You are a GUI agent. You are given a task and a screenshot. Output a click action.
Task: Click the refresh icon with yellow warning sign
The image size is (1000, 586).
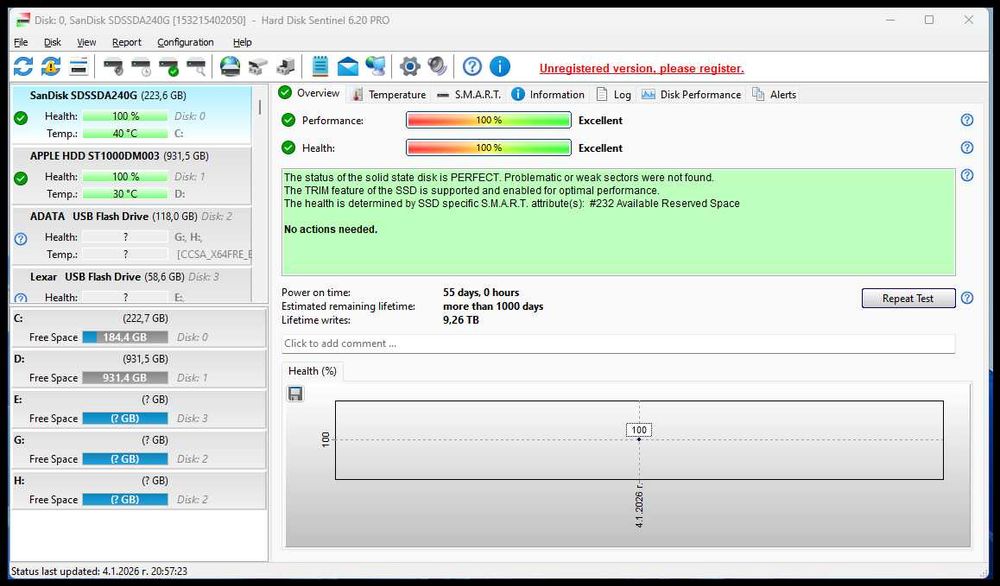[x=51, y=66]
